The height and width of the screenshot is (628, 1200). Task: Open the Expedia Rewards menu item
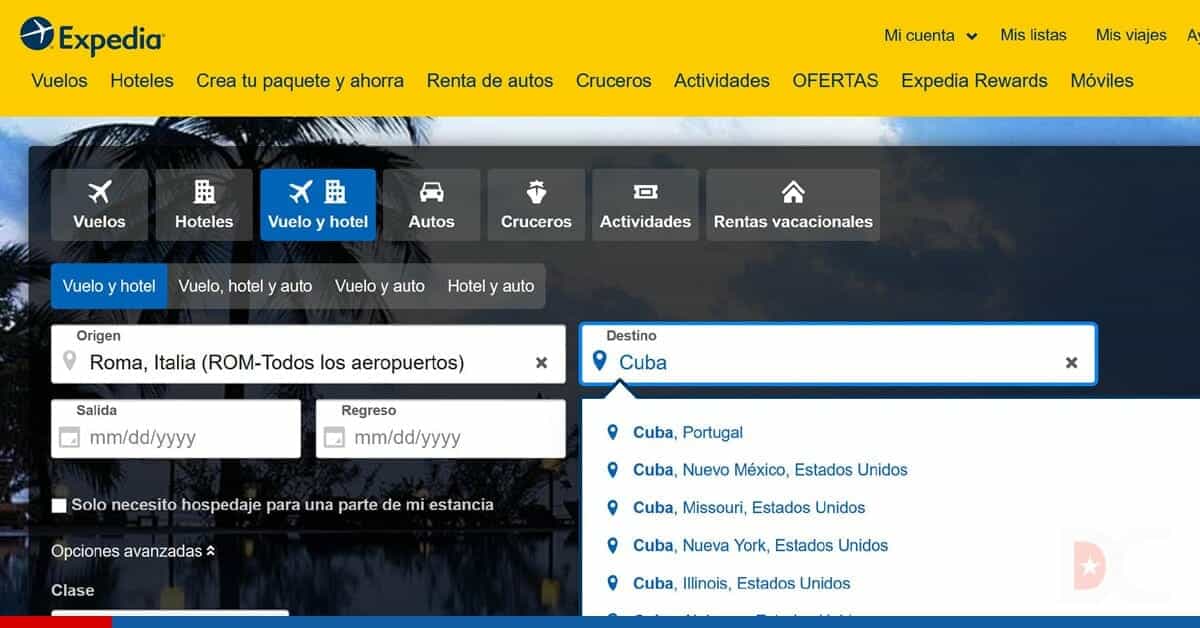tap(974, 81)
